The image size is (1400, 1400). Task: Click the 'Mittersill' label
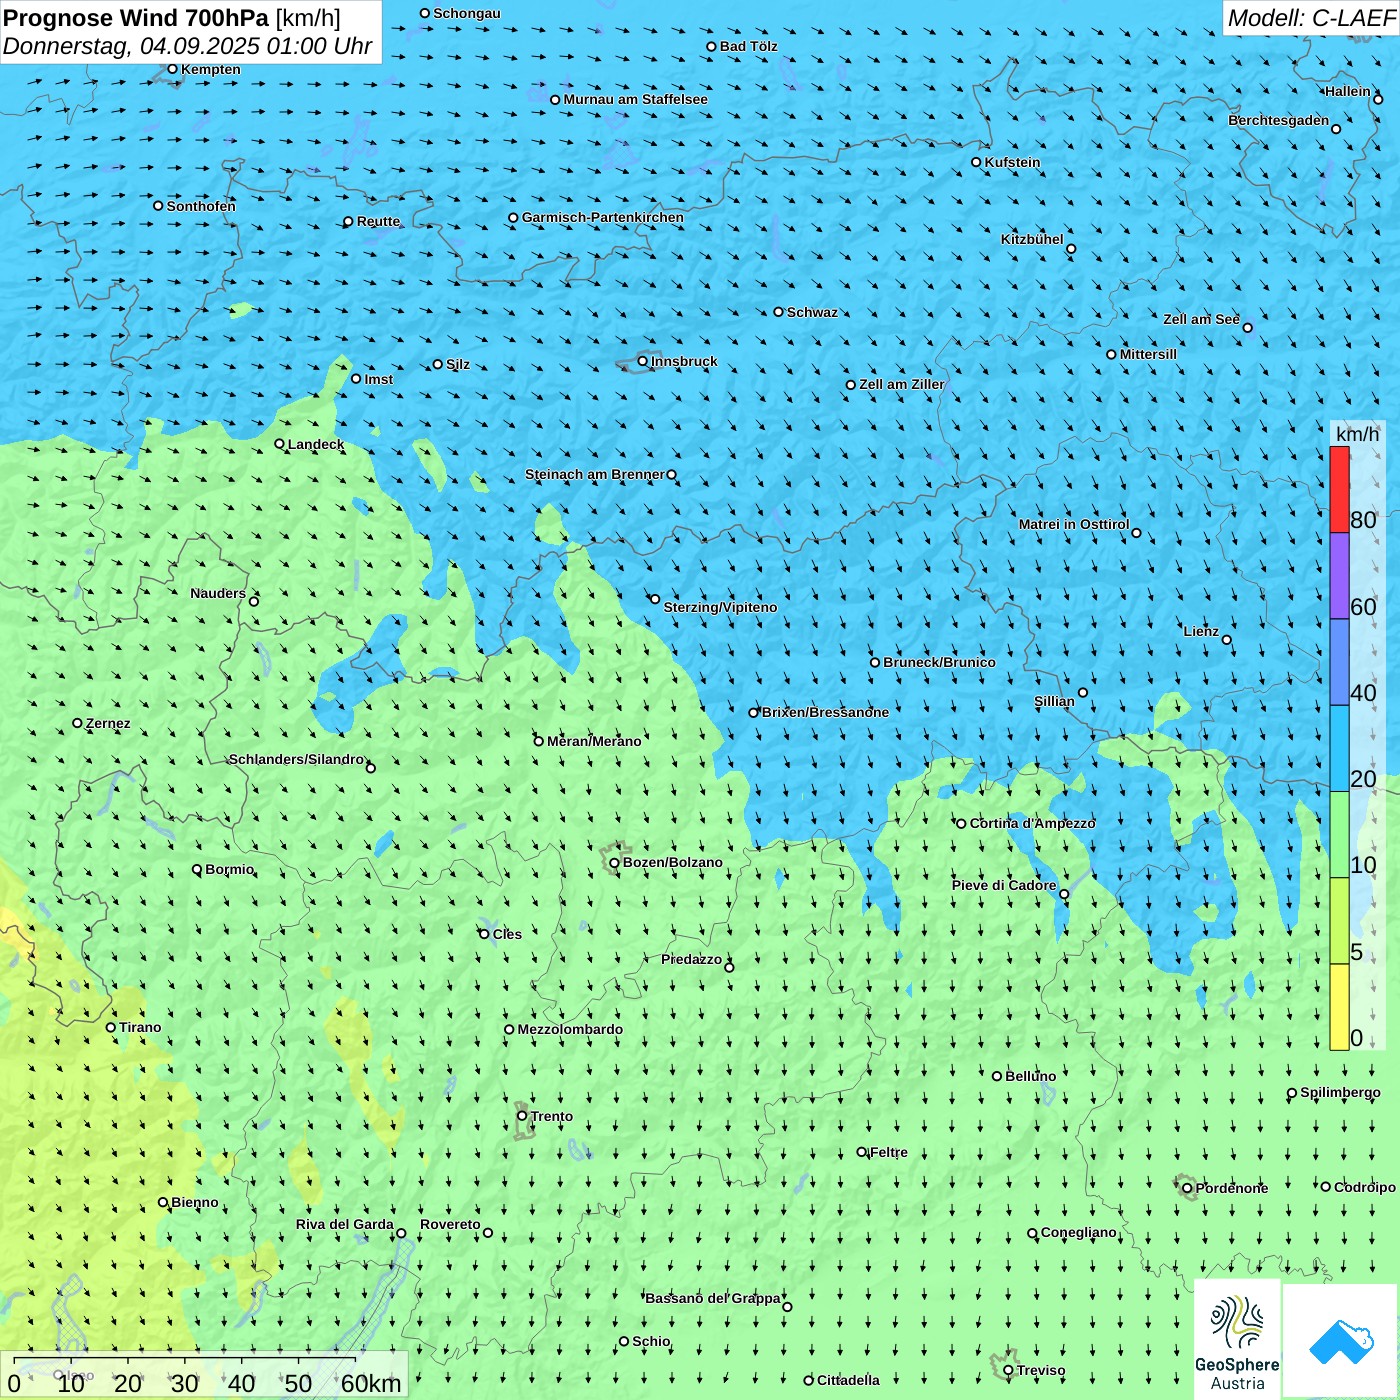coord(1148,354)
